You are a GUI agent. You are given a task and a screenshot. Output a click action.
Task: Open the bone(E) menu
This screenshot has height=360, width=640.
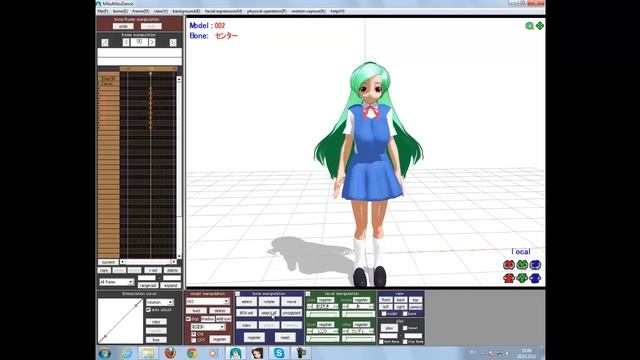click(x=120, y=11)
